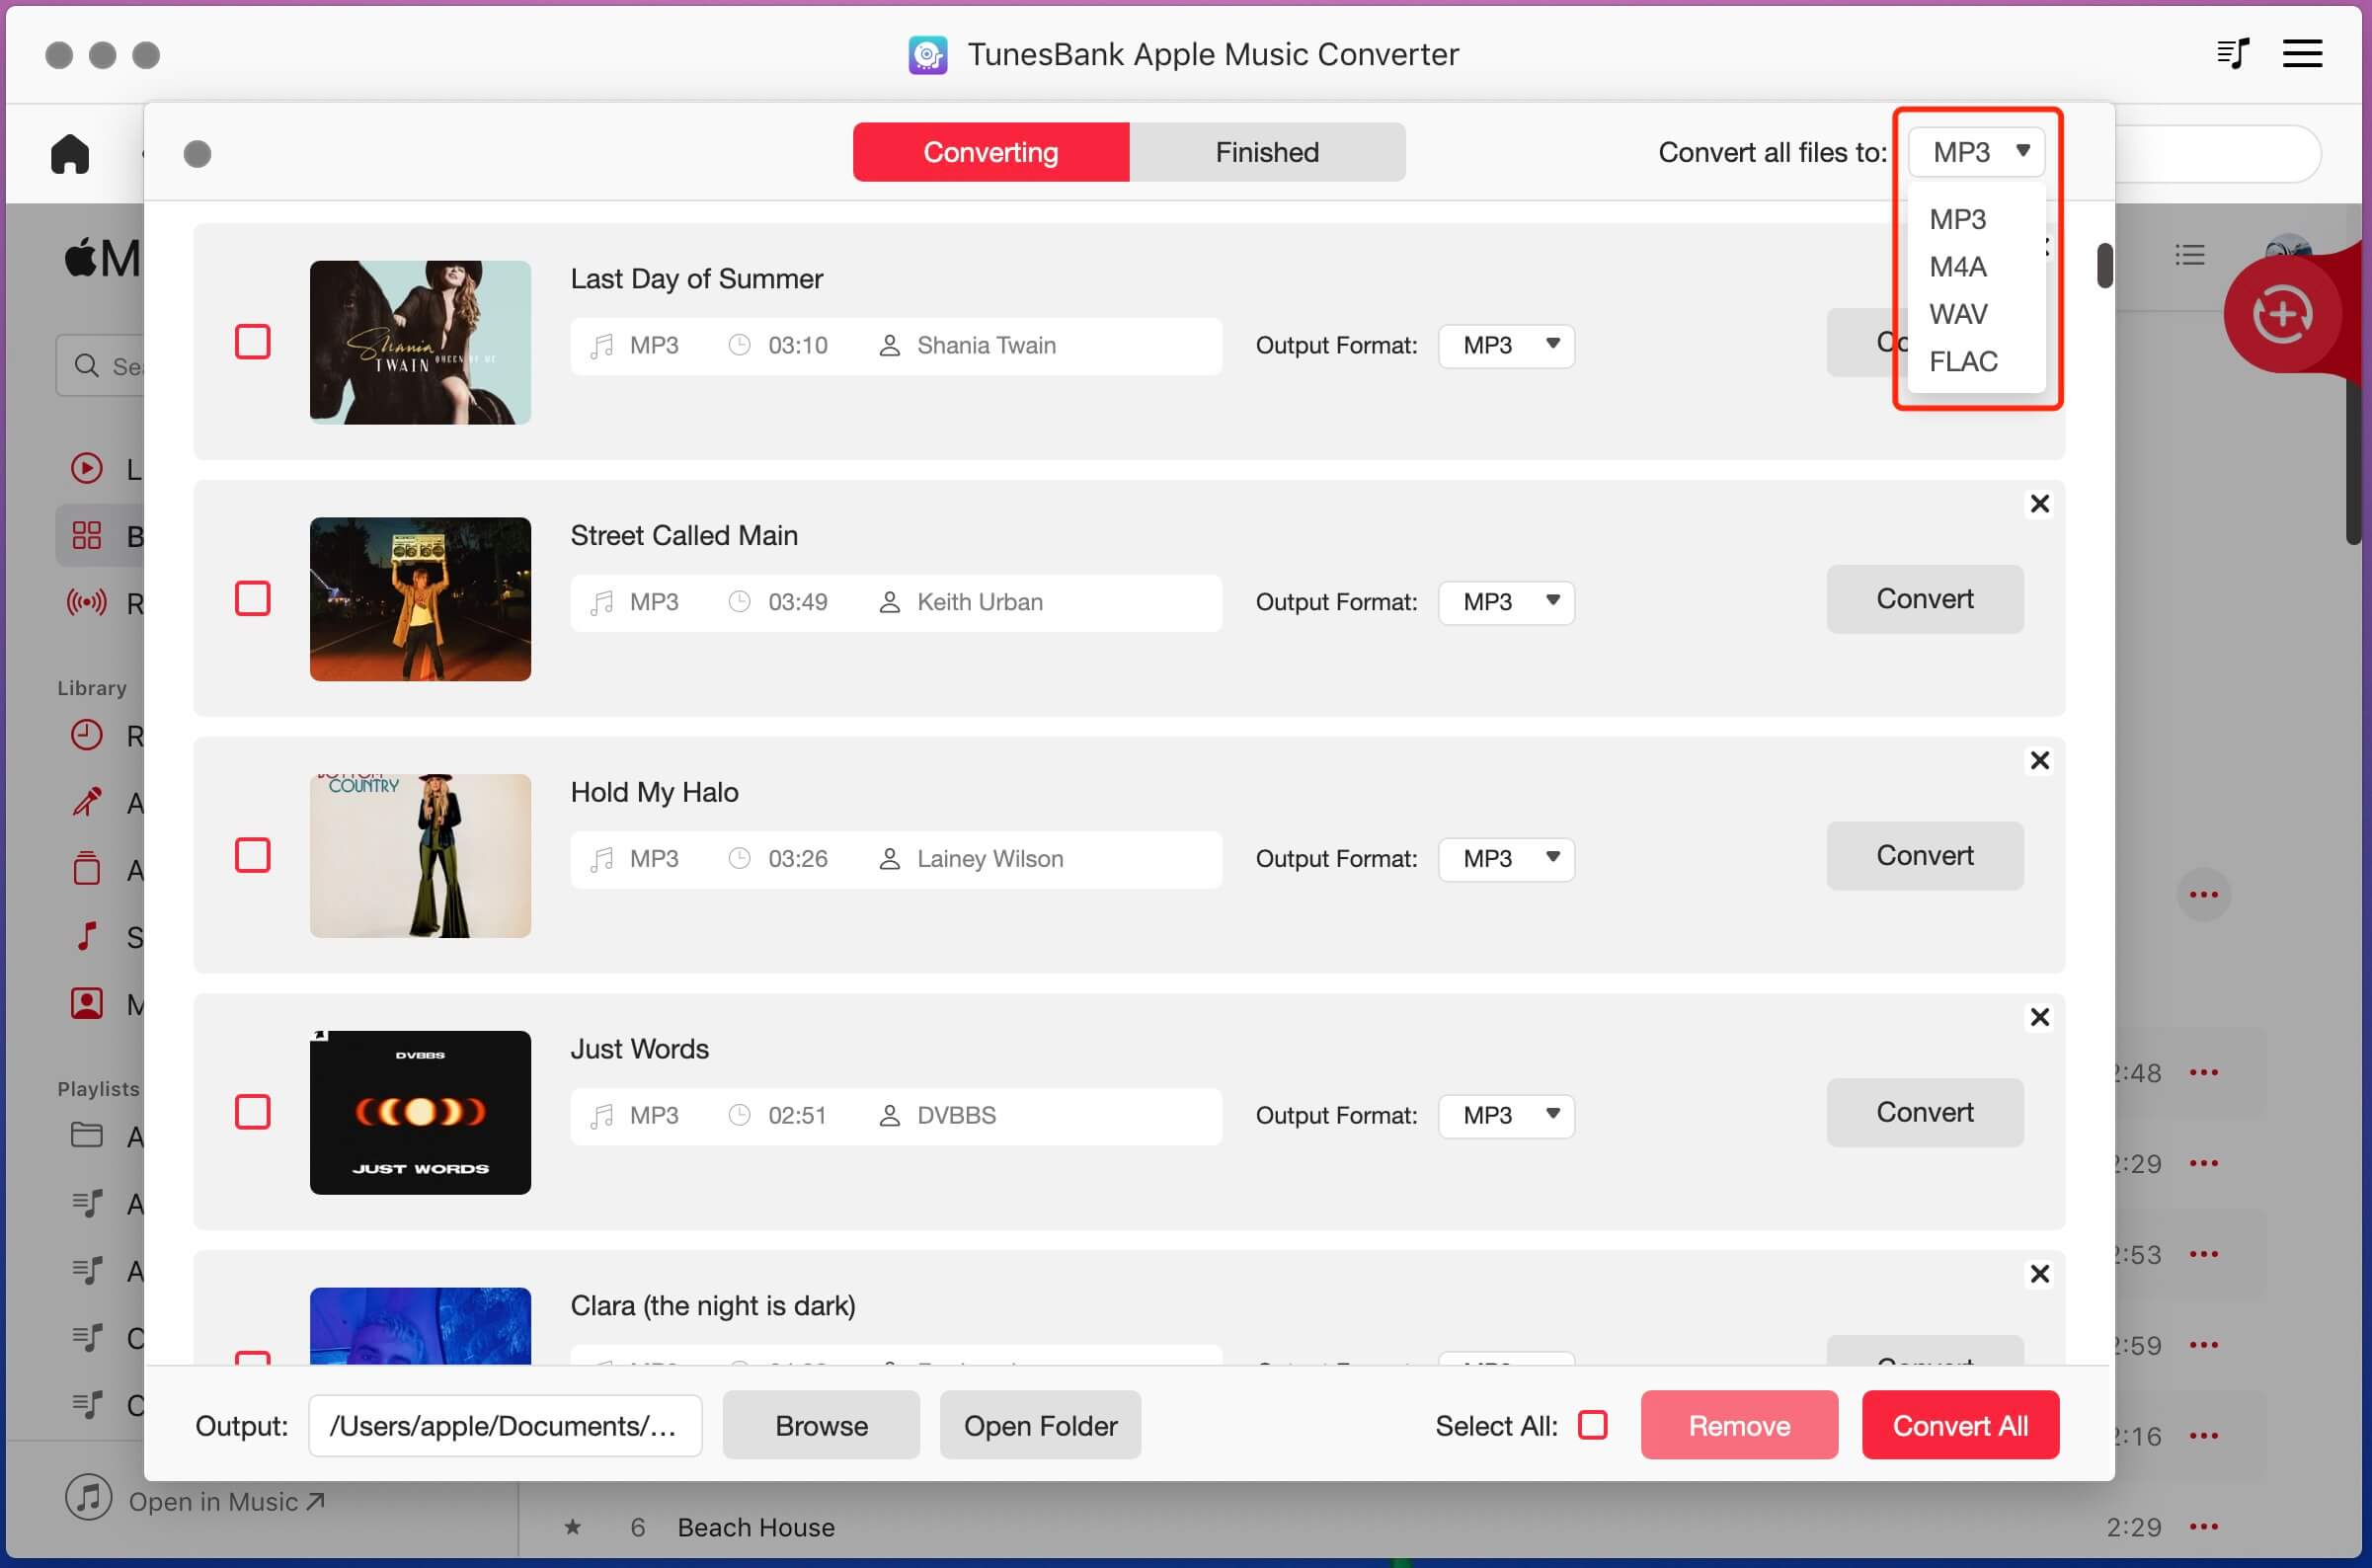This screenshot has height=1568, width=2372.
Task: Convert the Street Called Main track
Action: click(x=1925, y=599)
